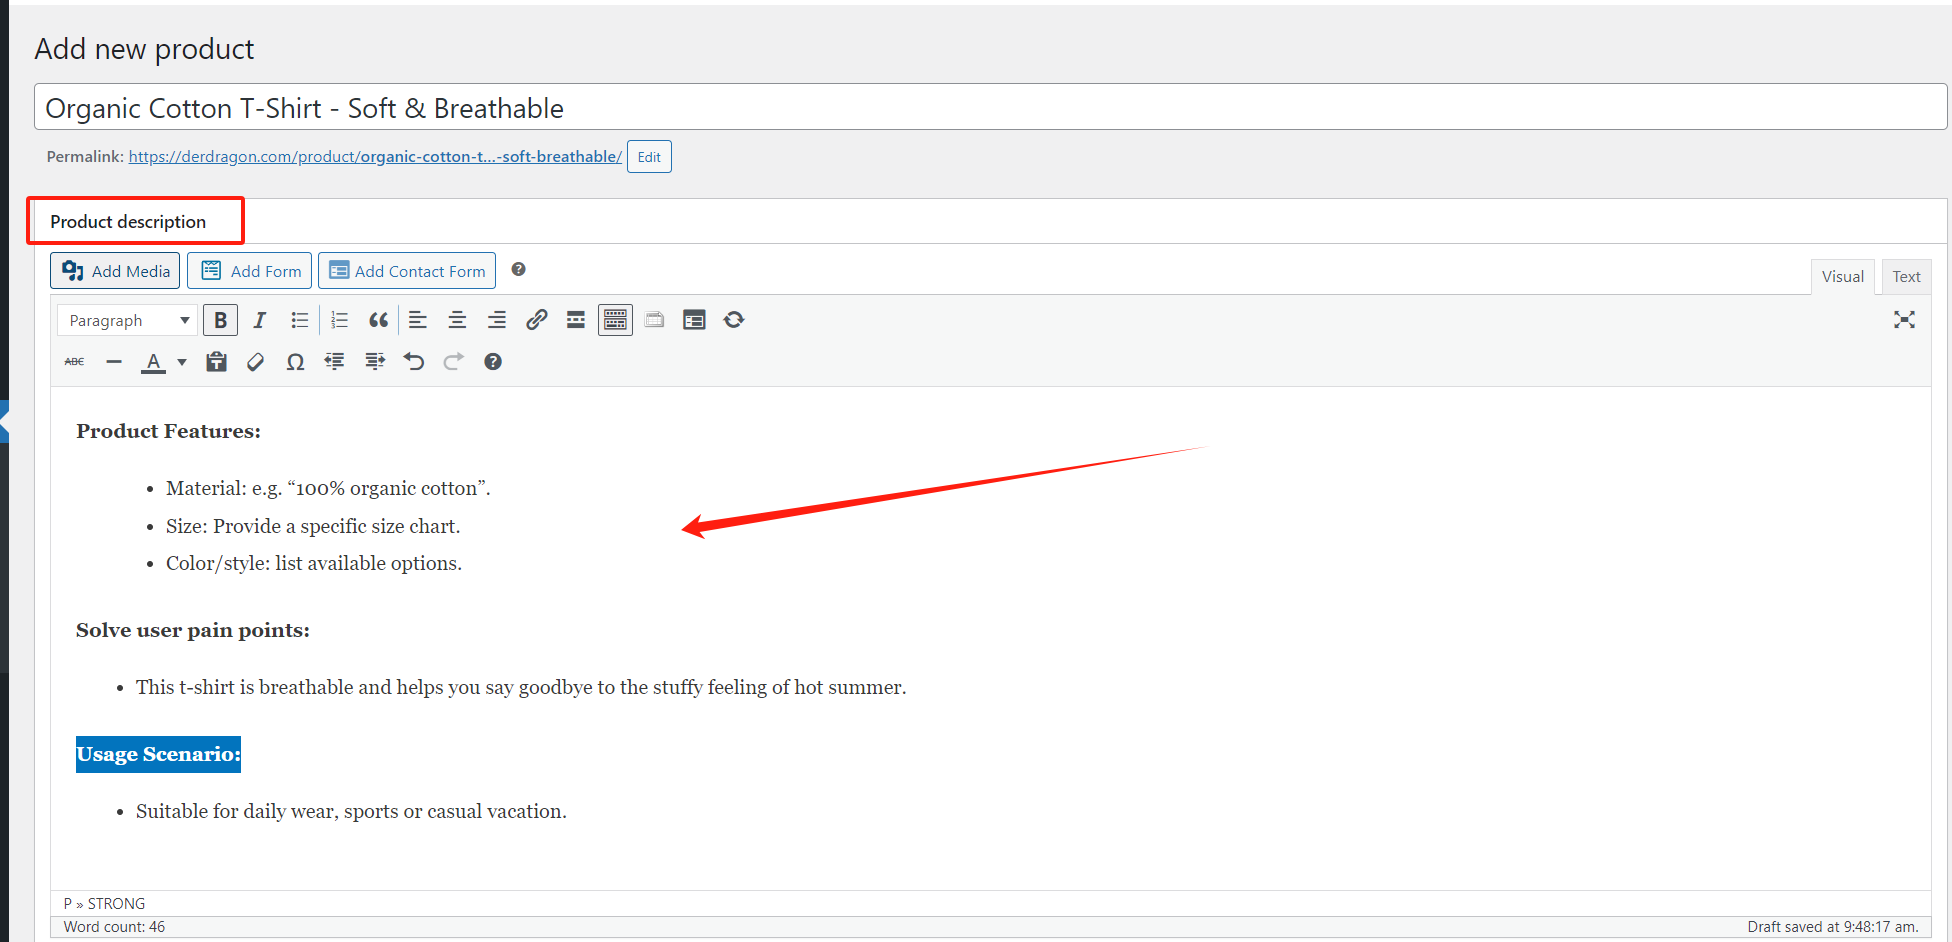This screenshot has height=942, width=1952.
Task: Apply the current text color
Action: 153,362
